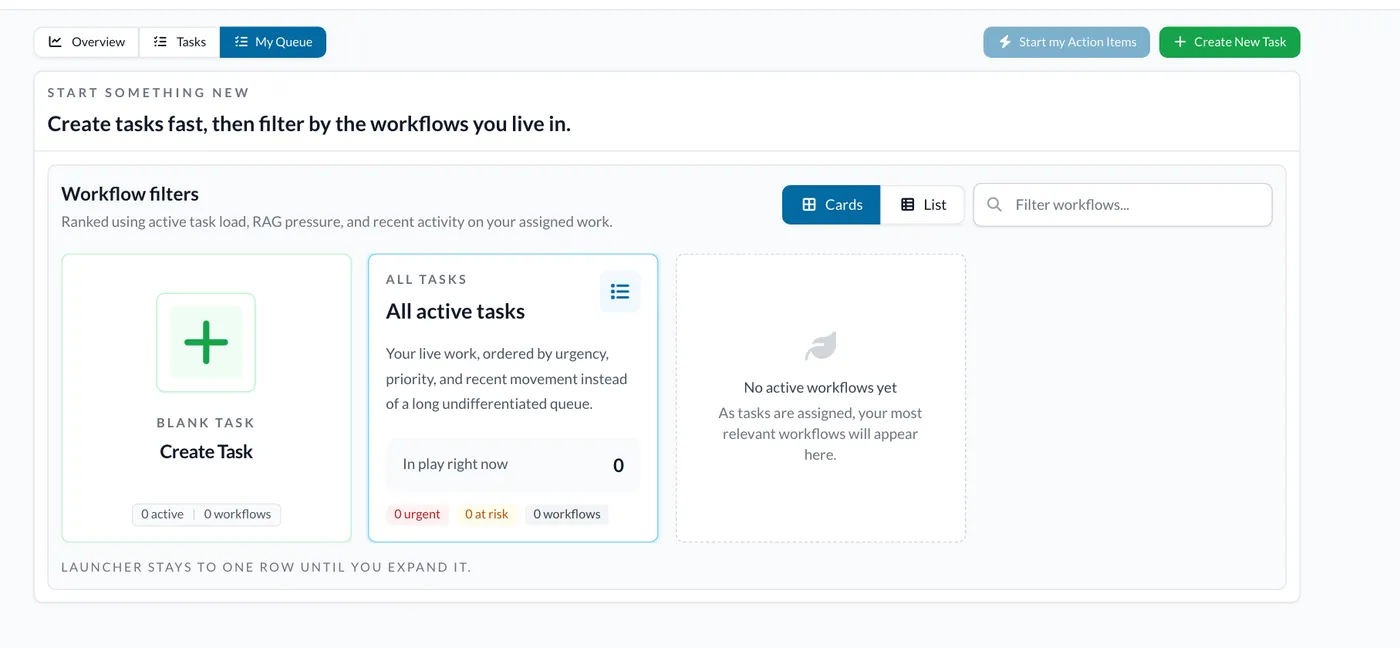The image size is (1400, 648).
Task: Click the 0 at risk badge
Action: 486,514
